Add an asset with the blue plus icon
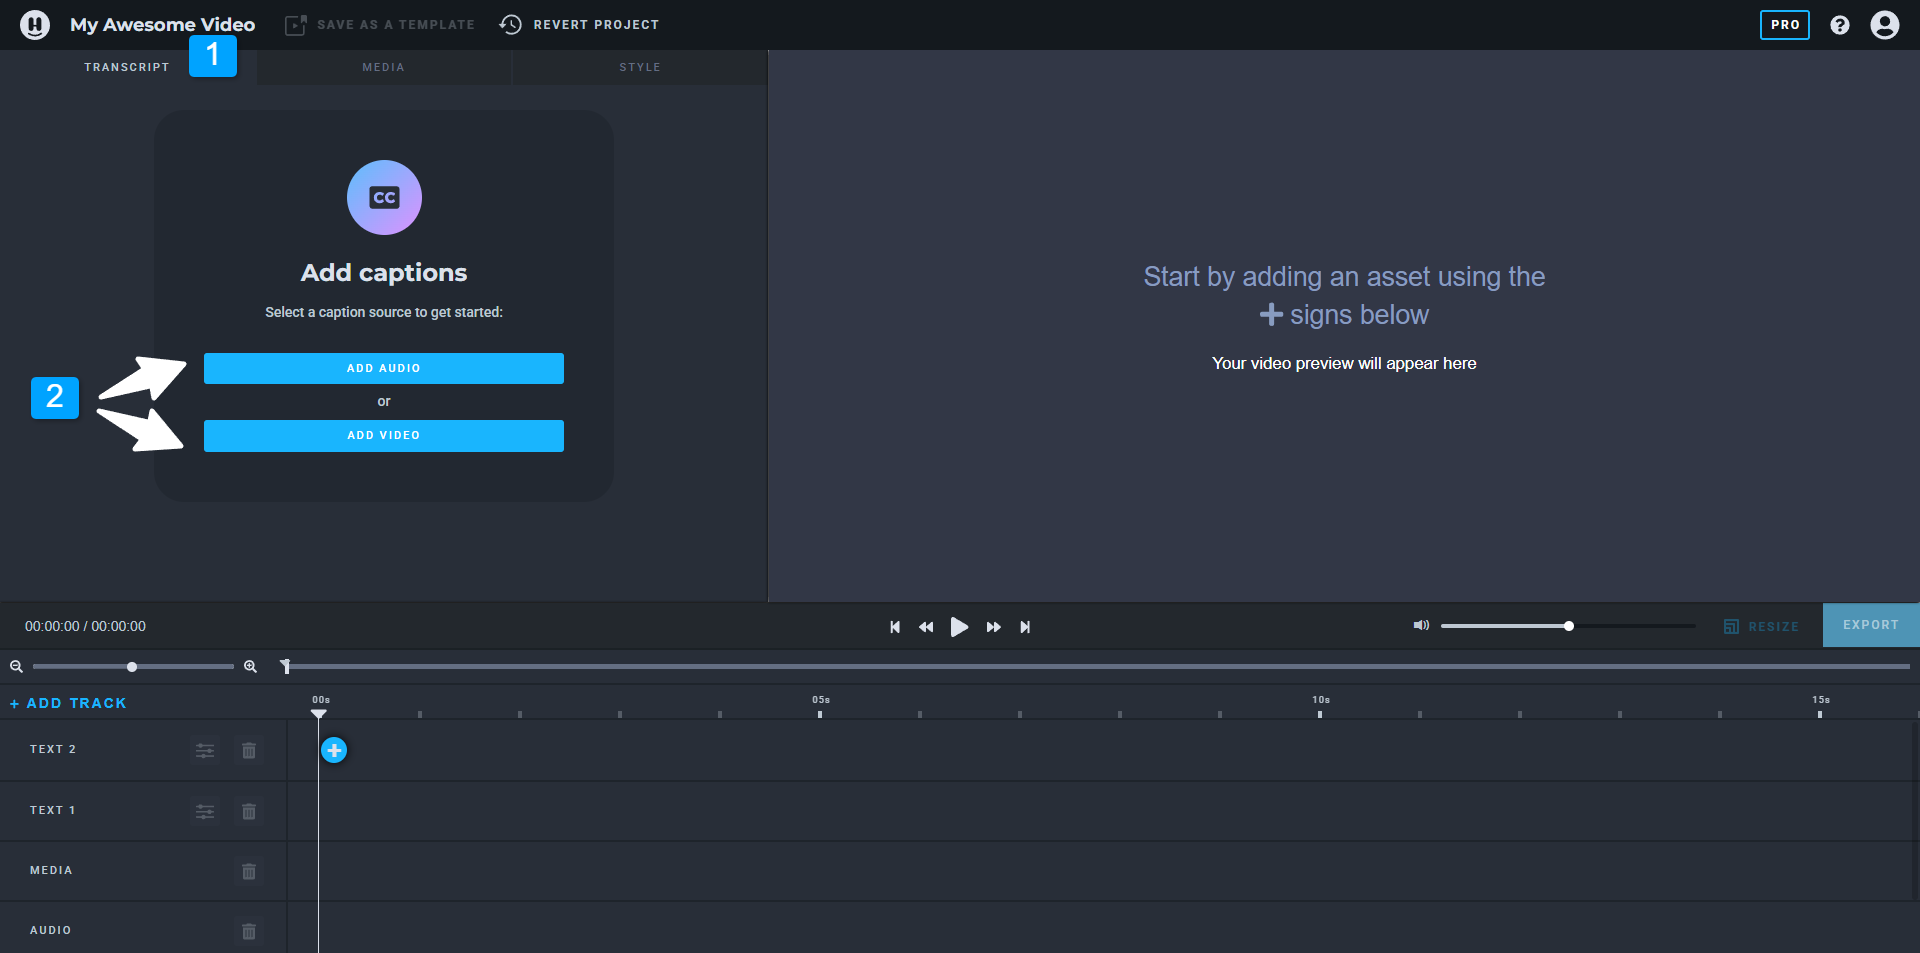 coord(334,750)
